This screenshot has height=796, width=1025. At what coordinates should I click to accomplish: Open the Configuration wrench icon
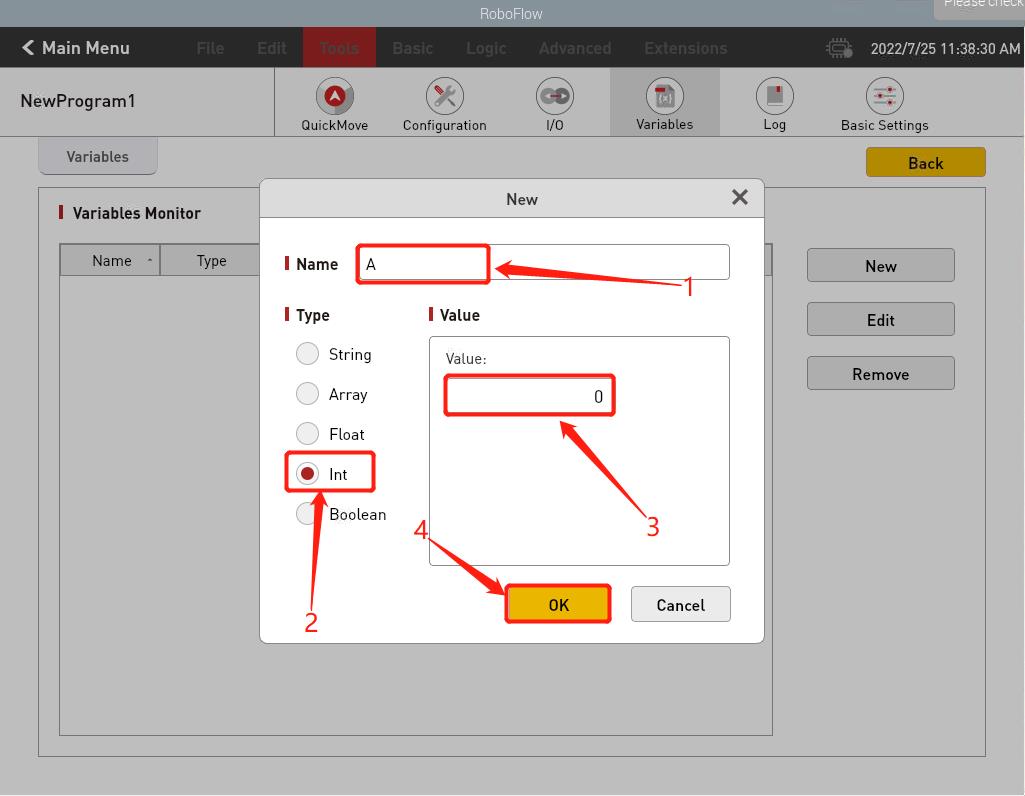coord(444,97)
